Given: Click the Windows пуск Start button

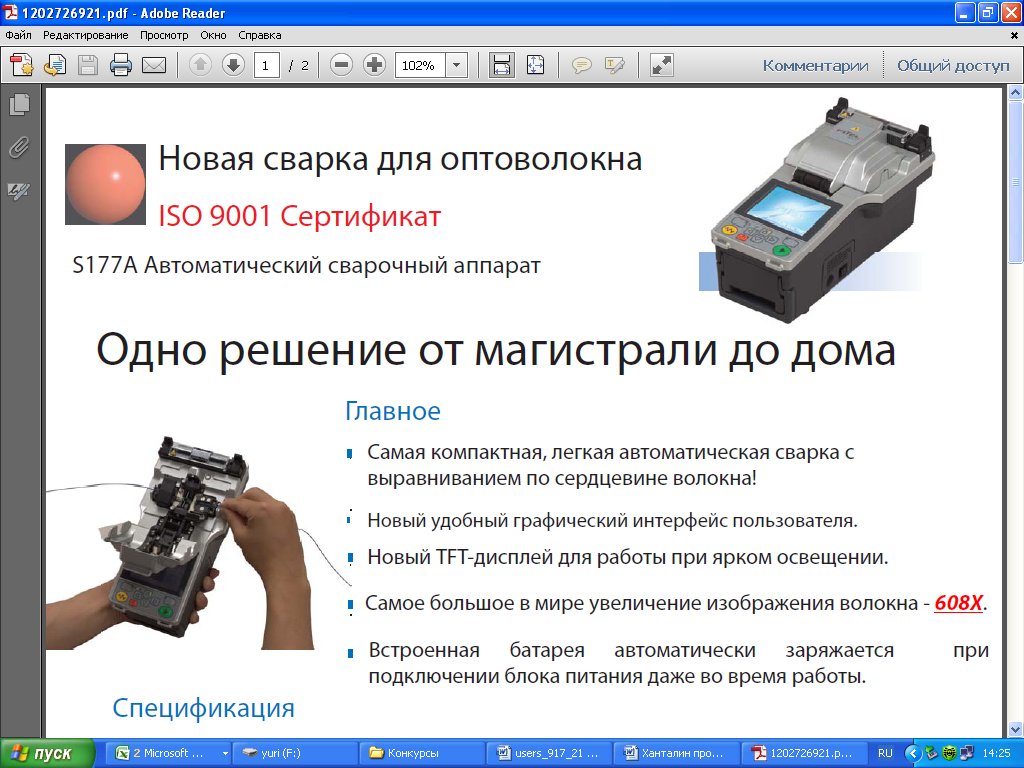Looking at the screenshot, I should pyautogui.click(x=48, y=753).
